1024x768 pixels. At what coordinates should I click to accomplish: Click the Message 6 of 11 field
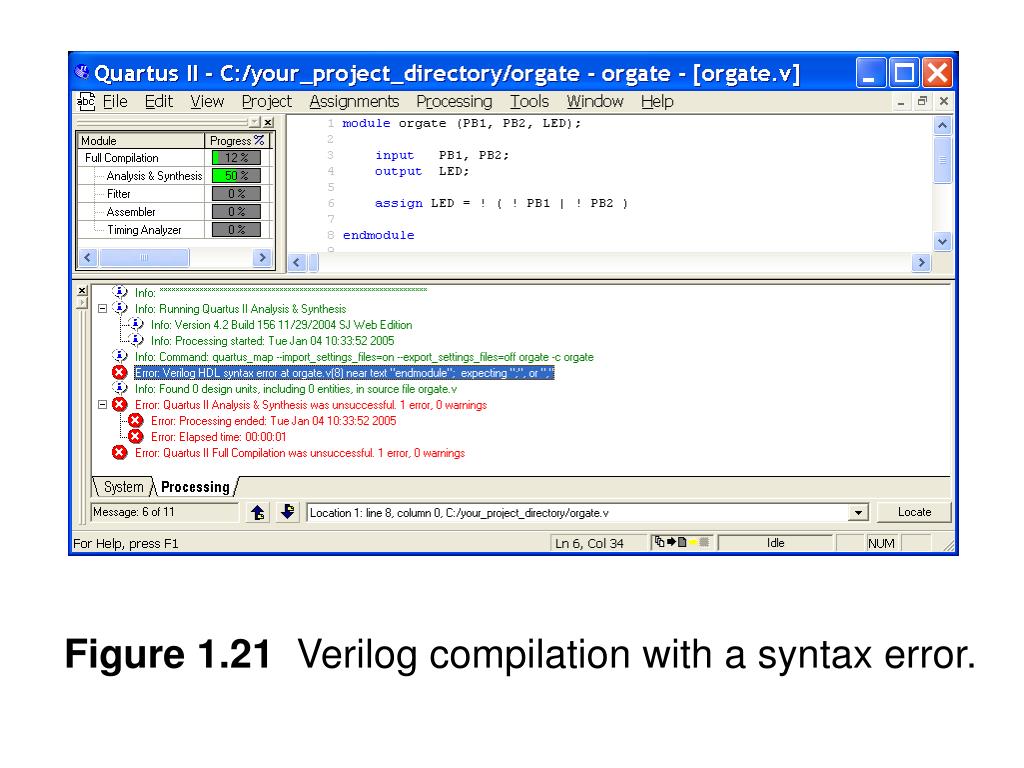[x=165, y=512]
